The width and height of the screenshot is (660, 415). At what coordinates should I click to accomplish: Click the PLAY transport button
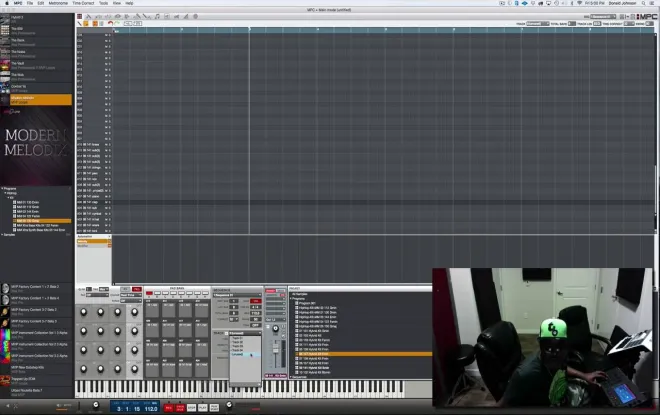click(x=202, y=407)
